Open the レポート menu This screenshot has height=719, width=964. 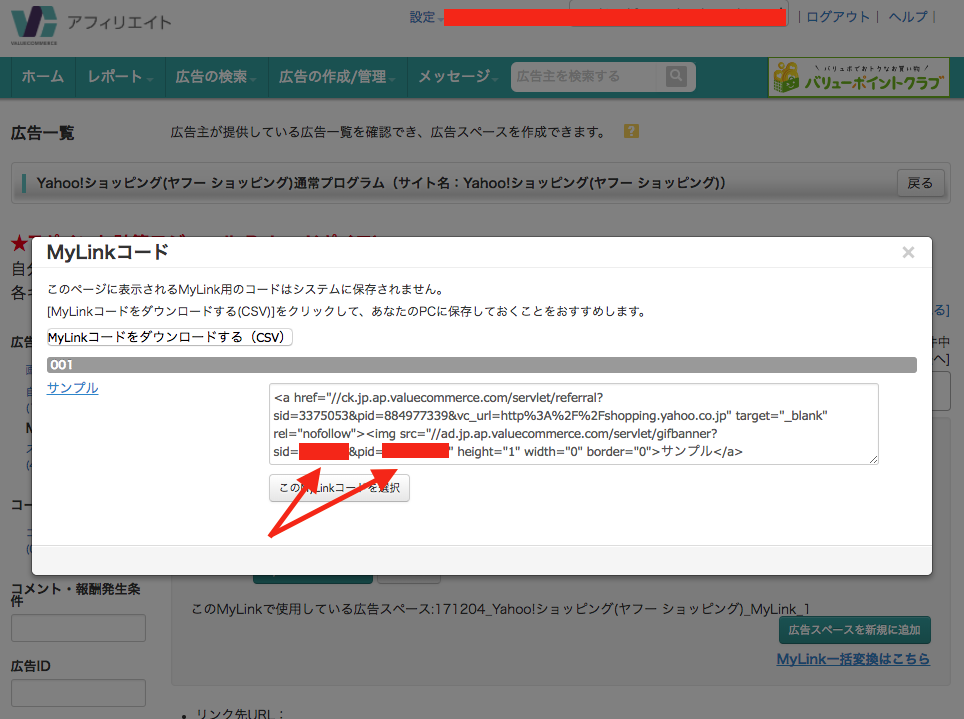click(x=120, y=76)
